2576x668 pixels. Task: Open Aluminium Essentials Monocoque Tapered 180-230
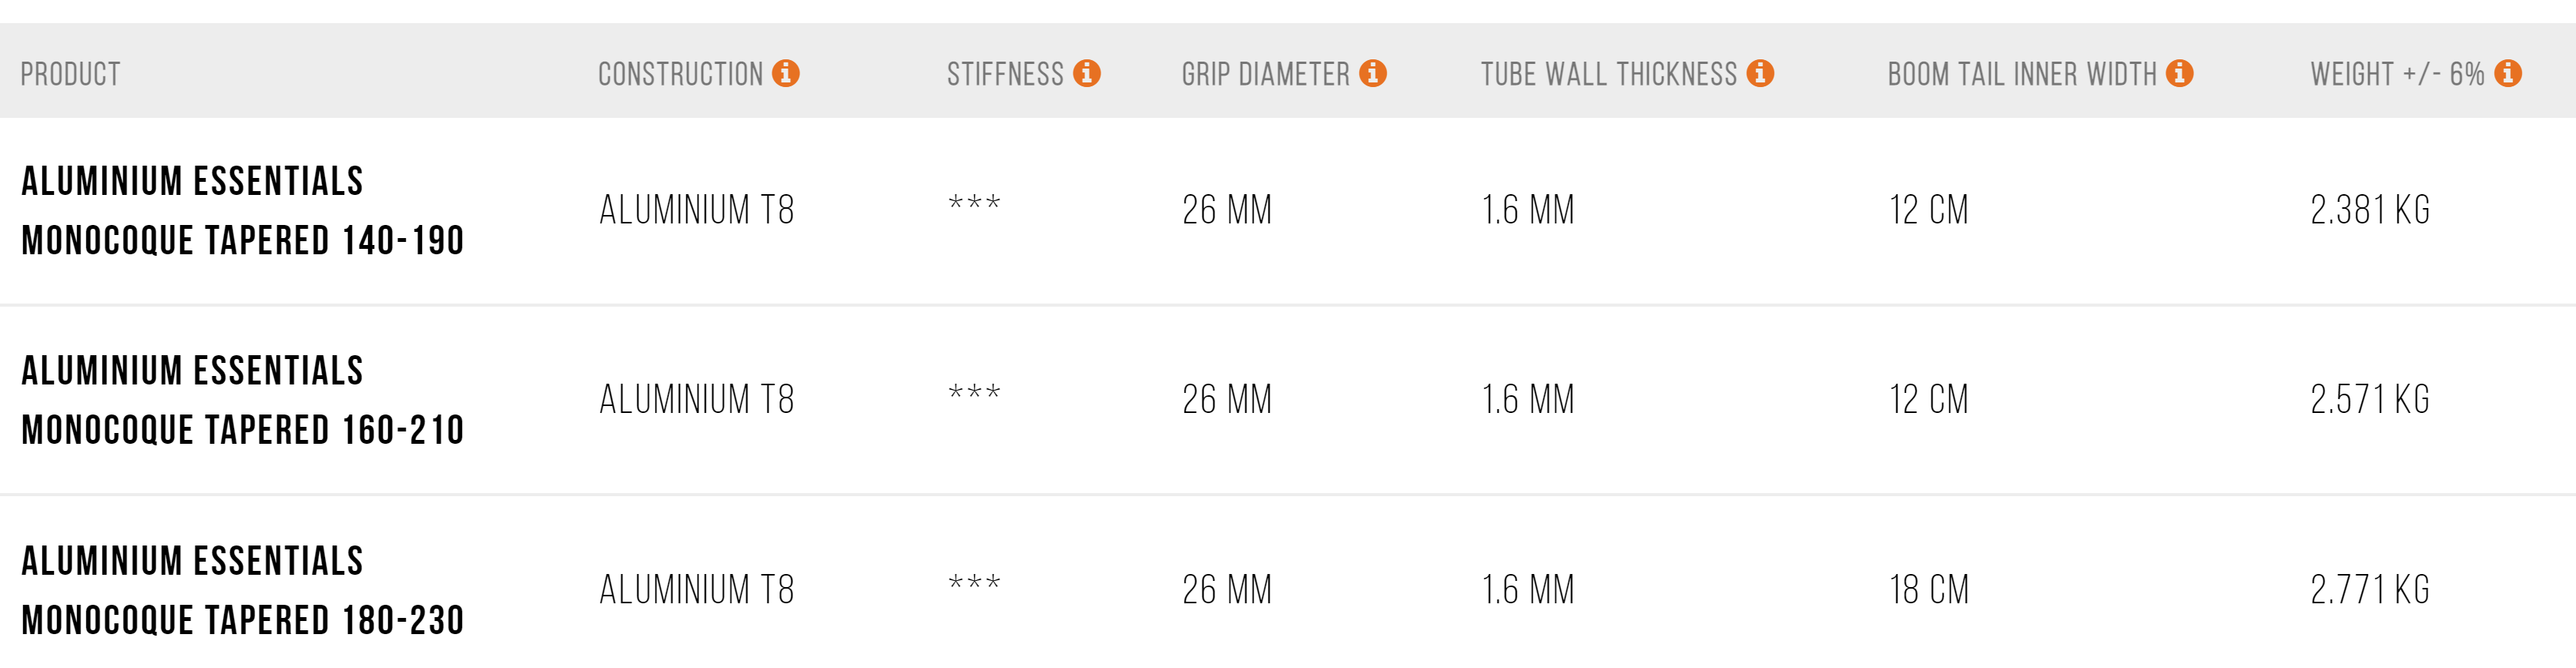[243, 591]
